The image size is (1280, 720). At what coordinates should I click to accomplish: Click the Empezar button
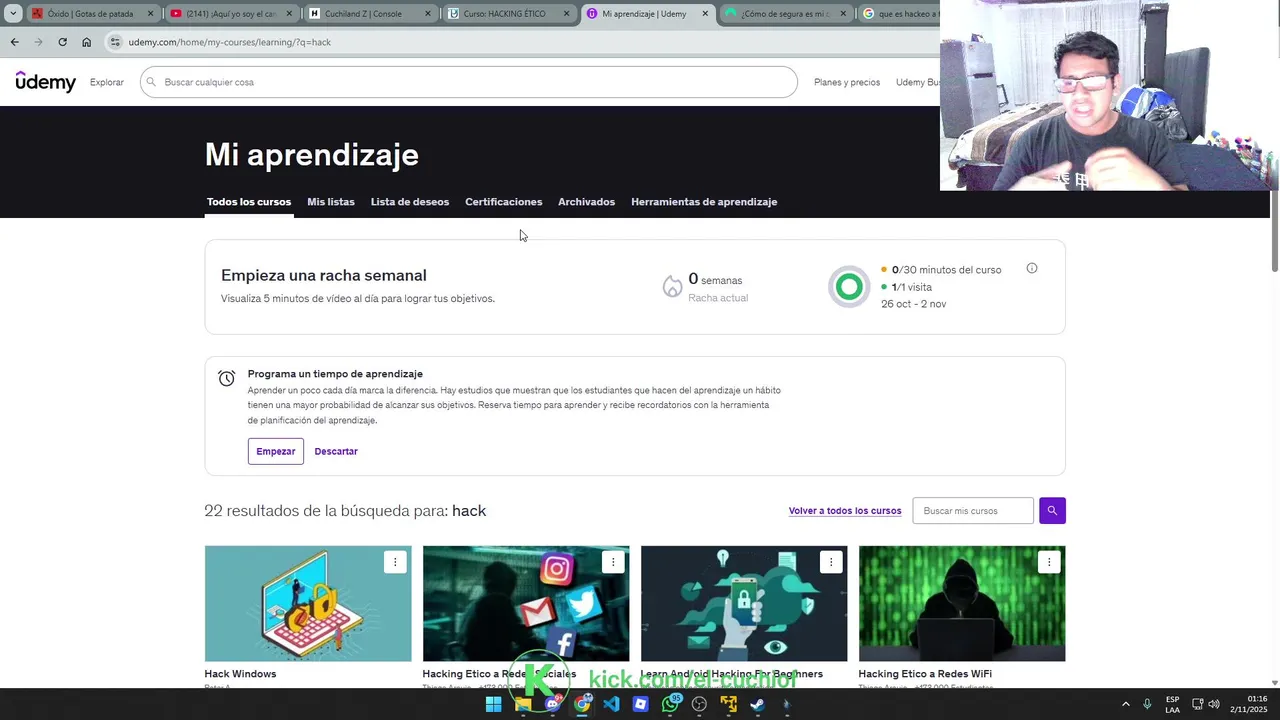coord(276,451)
